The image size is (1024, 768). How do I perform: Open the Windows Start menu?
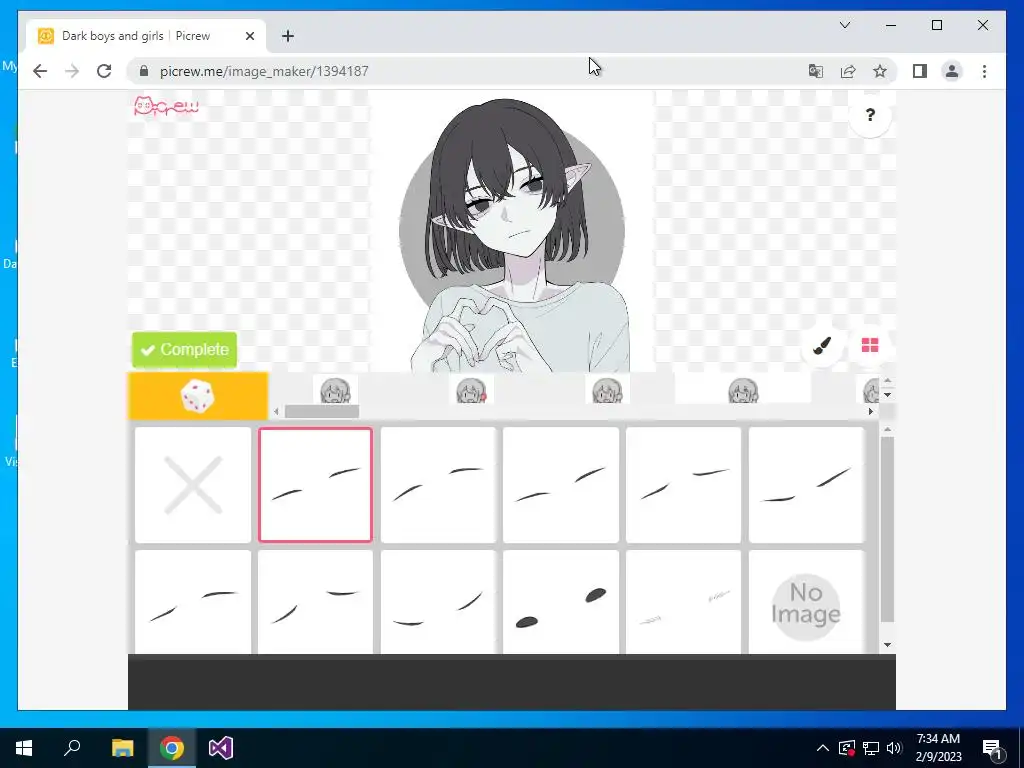(24, 748)
